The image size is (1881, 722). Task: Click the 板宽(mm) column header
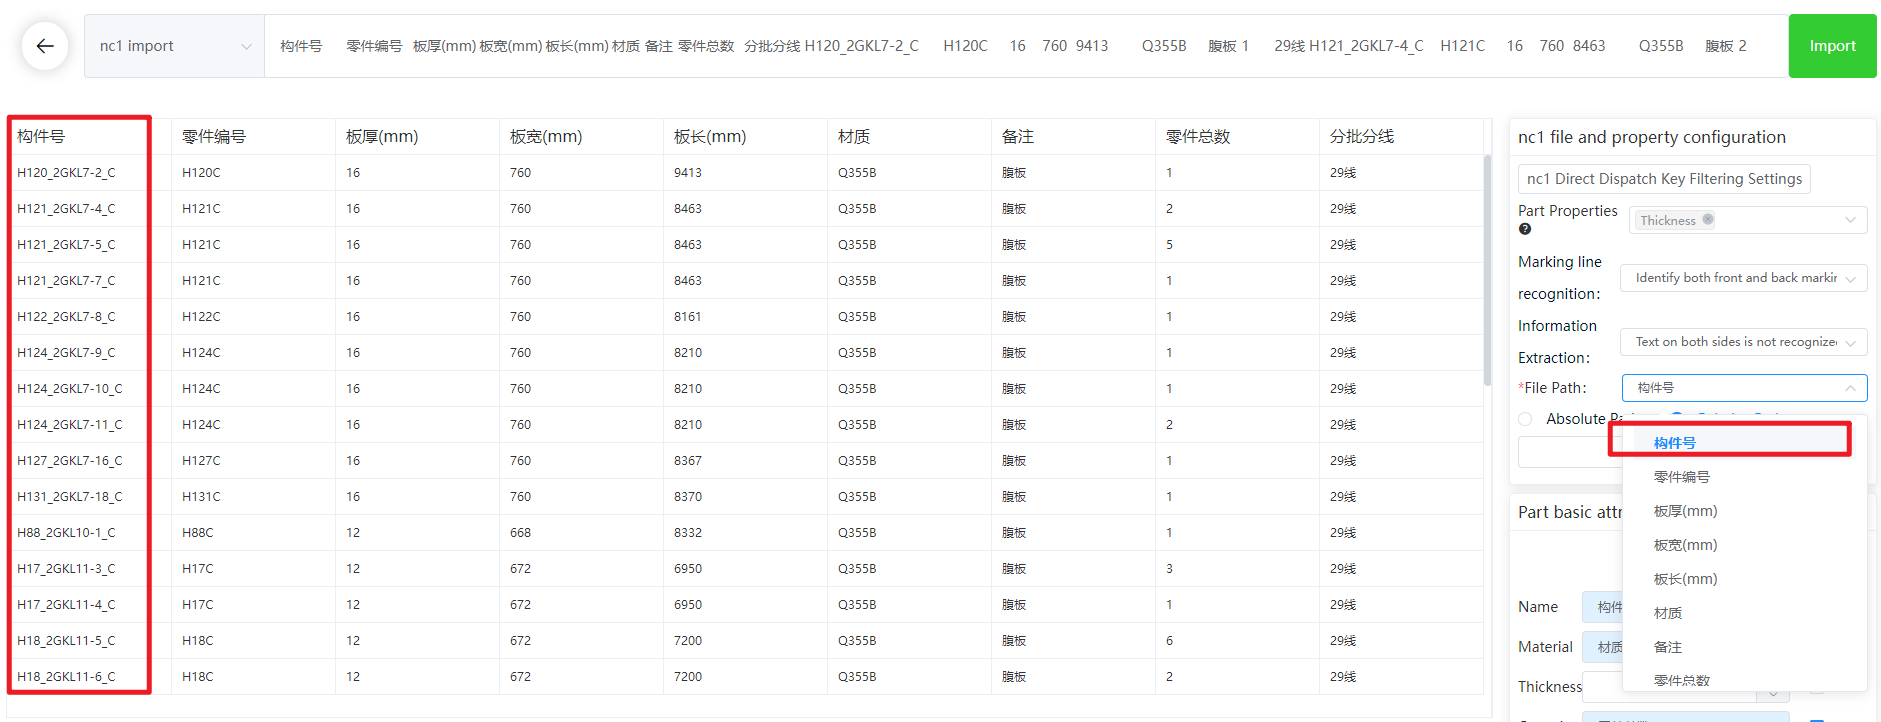point(581,137)
